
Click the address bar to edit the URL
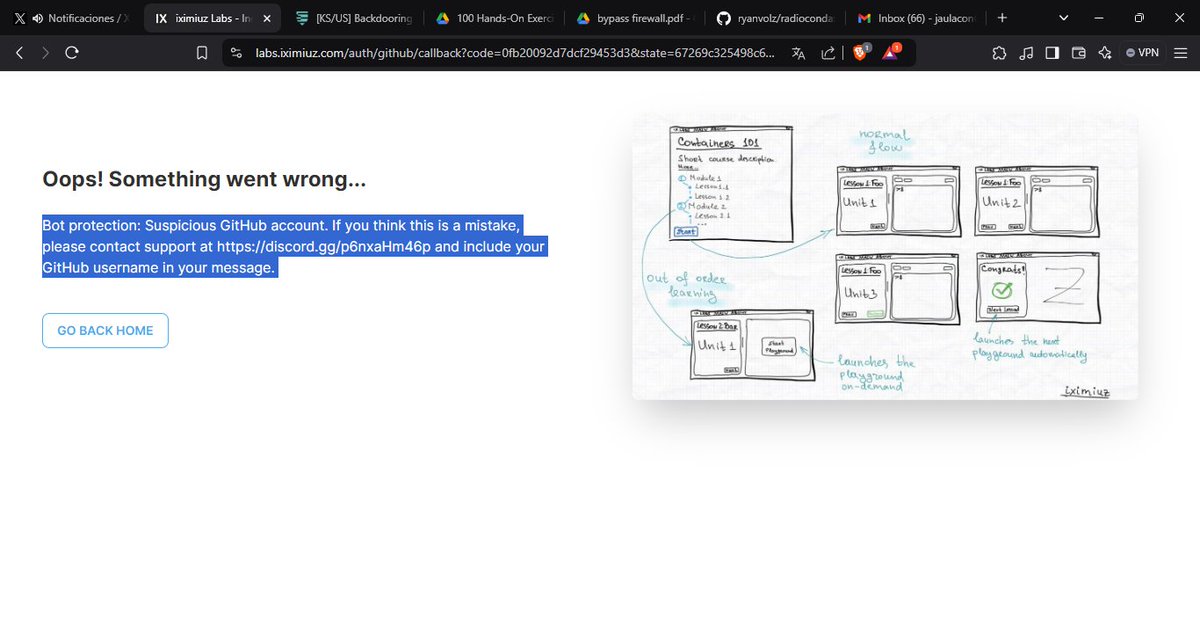[500, 52]
